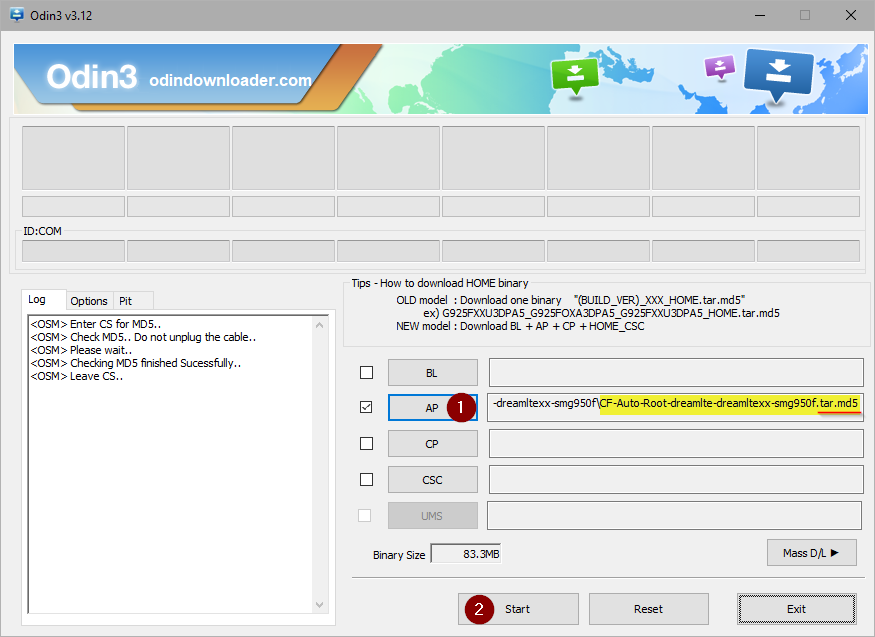875x637 pixels.
Task: Click the 'Please wait..' log line
Action: pos(81,350)
